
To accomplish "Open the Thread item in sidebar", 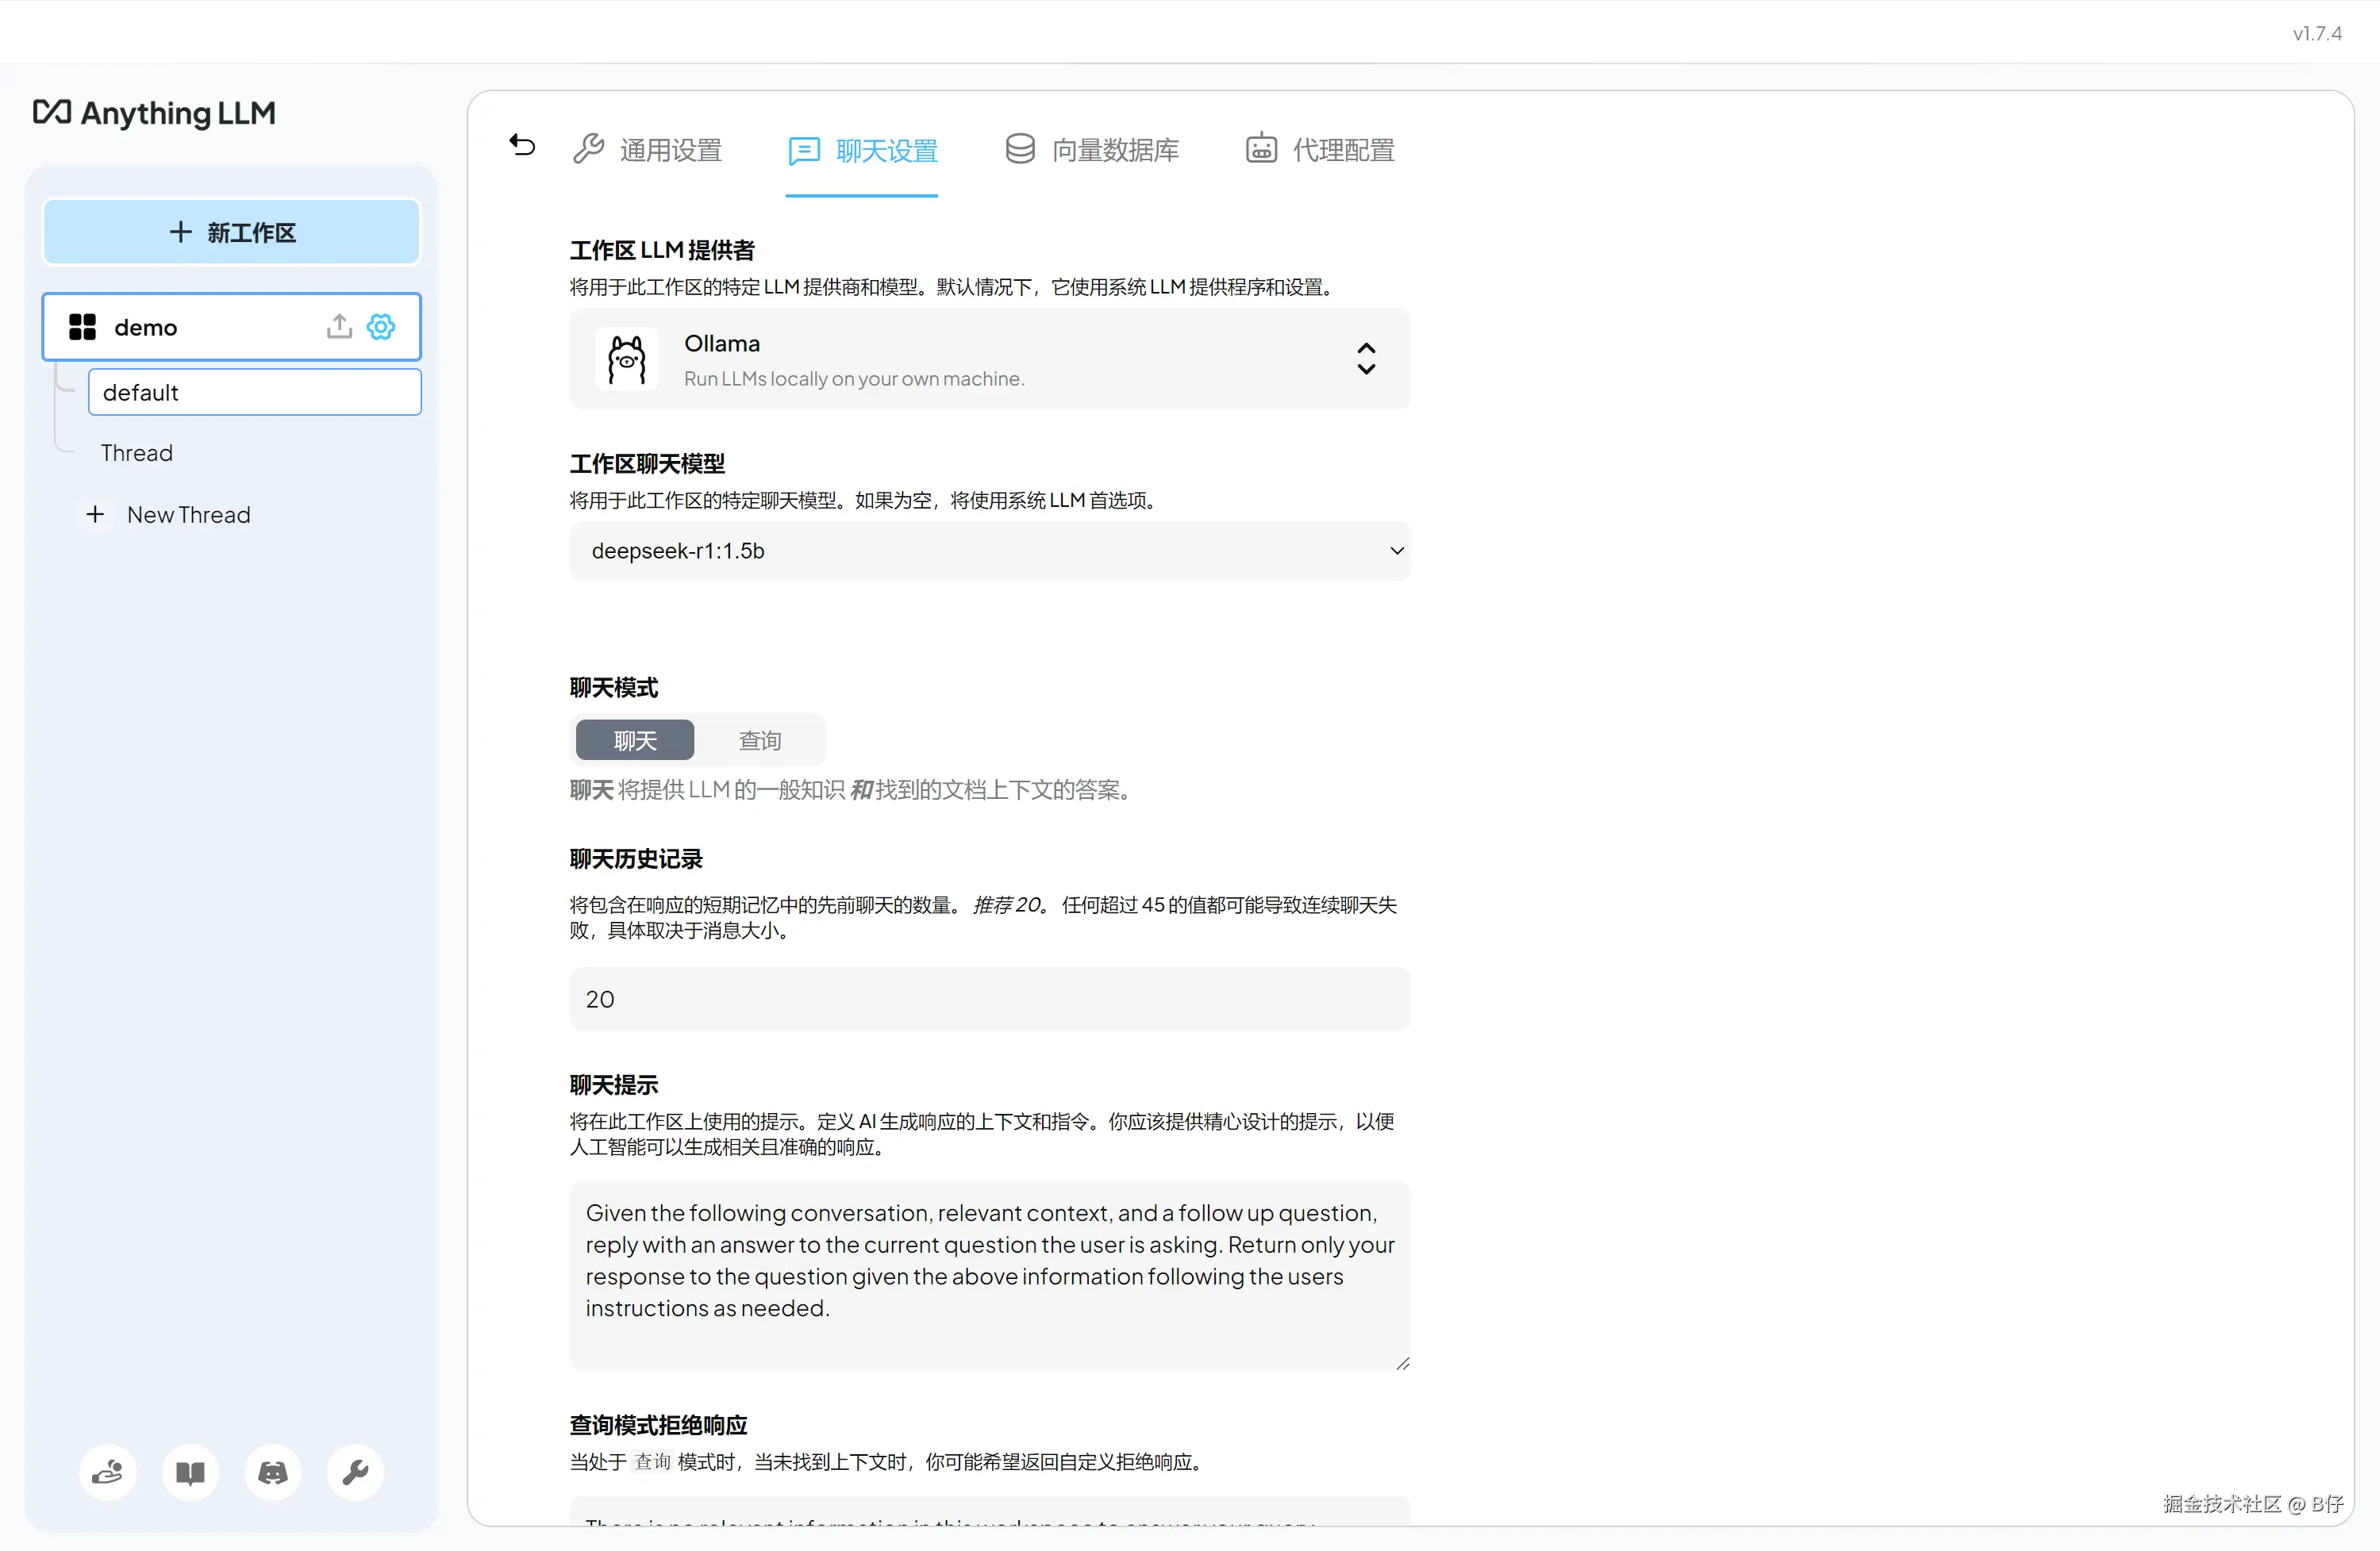I will [x=137, y=453].
